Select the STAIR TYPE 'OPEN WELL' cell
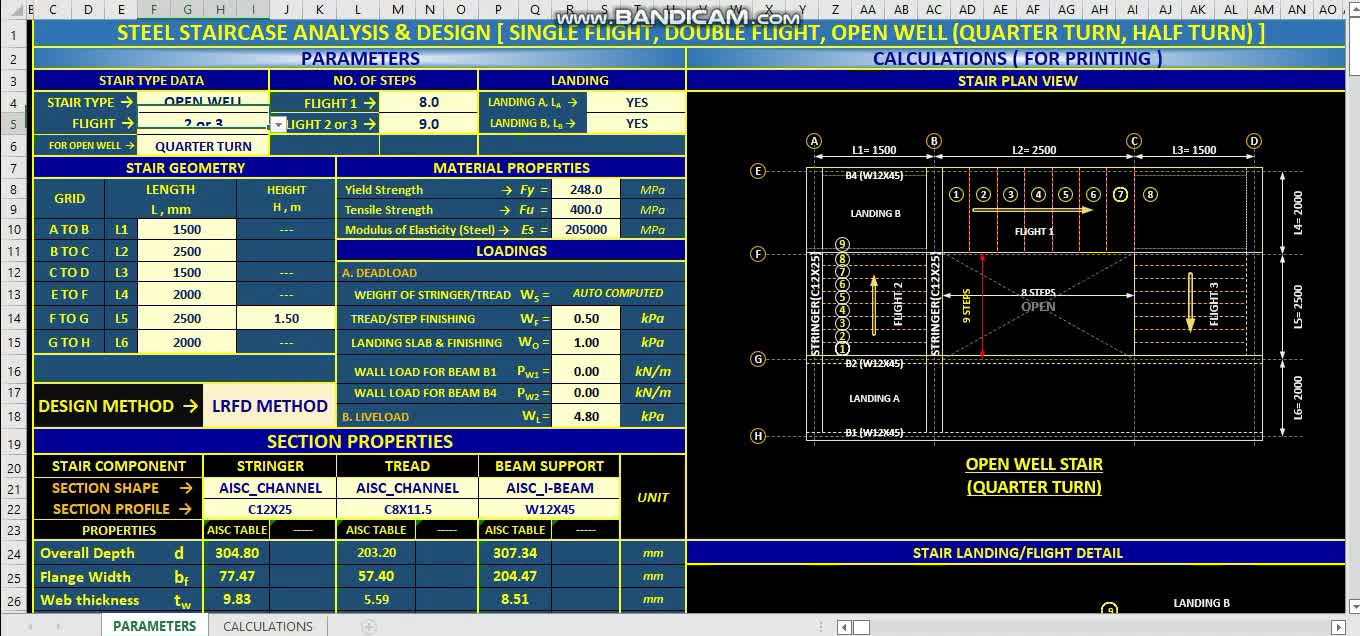 (203, 102)
